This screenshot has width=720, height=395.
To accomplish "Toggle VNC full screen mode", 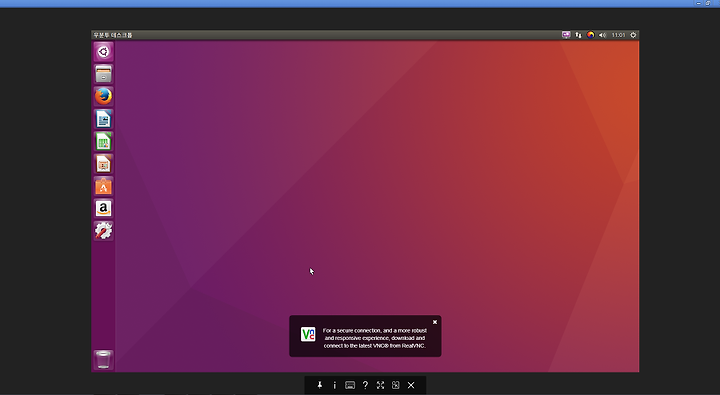I will coord(380,385).
